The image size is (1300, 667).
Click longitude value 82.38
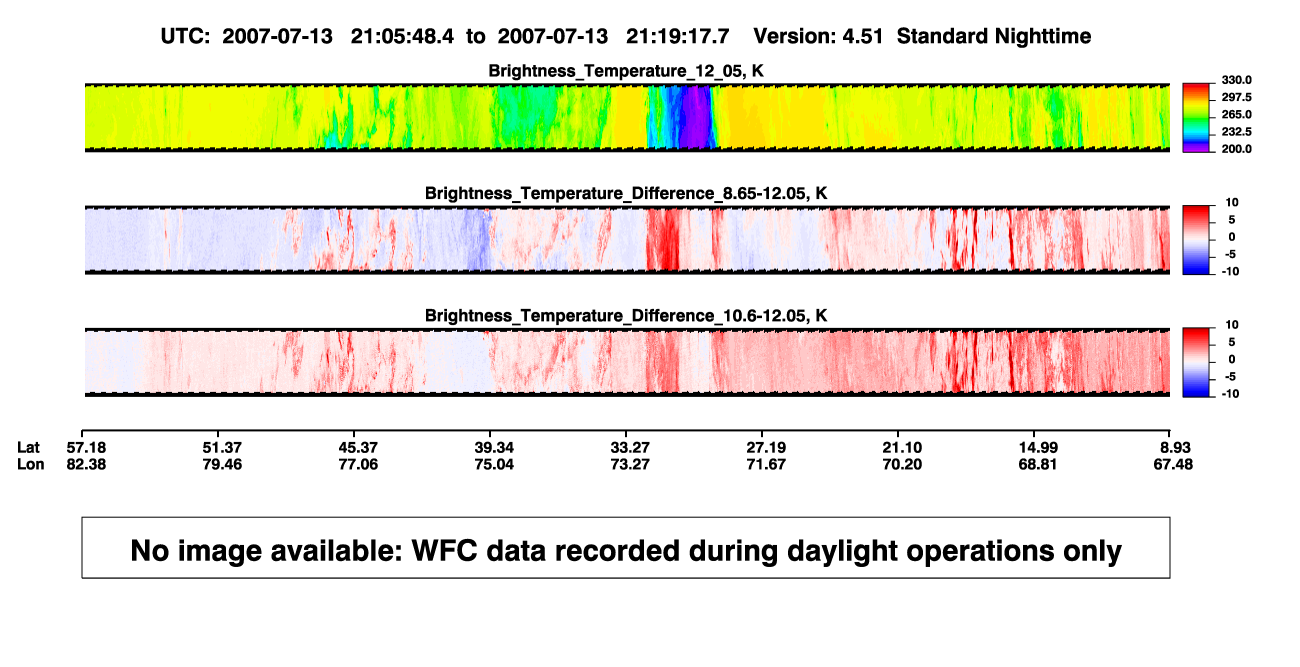[x=86, y=464]
